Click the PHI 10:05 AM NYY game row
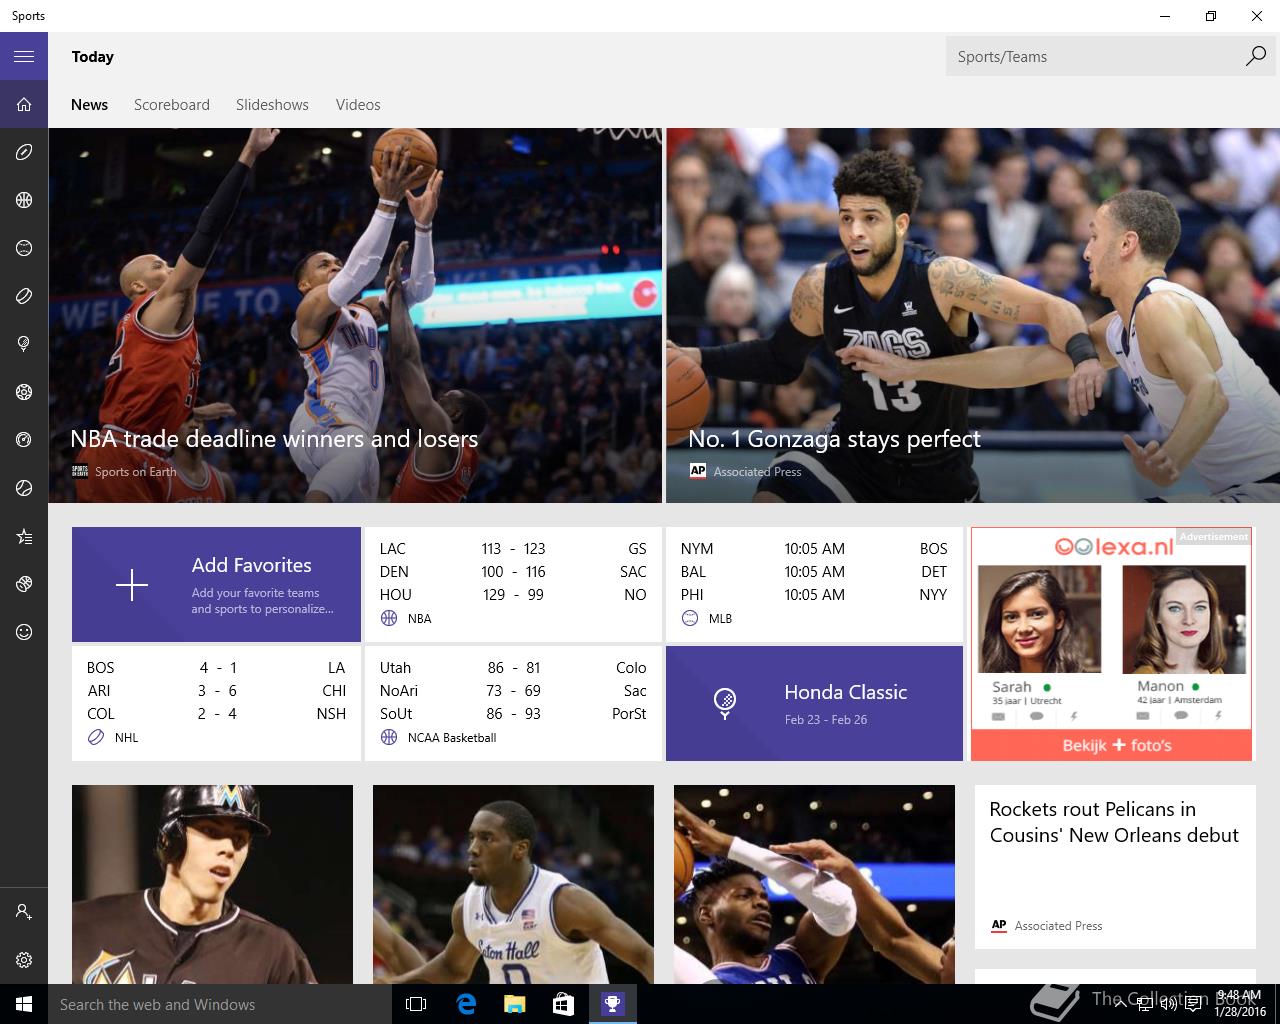The height and width of the screenshot is (1024, 1280). pyautogui.click(x=814, y=594)
